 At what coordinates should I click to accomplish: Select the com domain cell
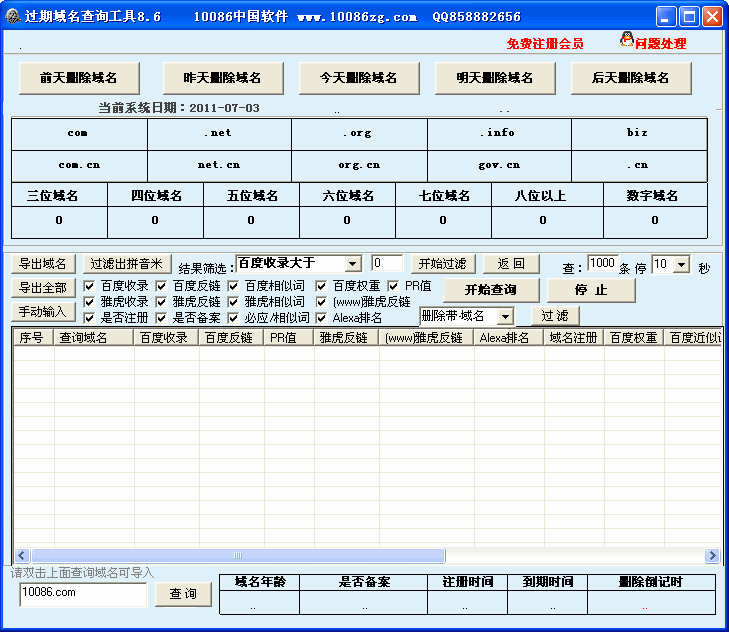tap(80, 134)
